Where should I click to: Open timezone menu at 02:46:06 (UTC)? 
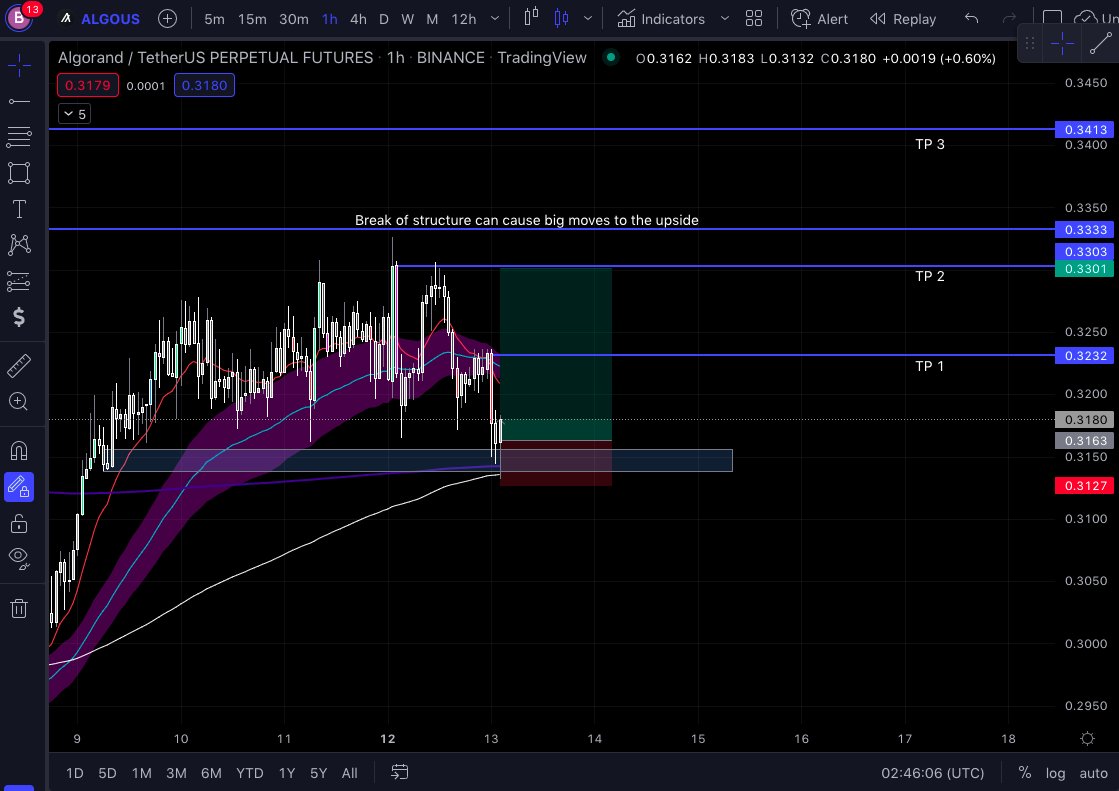(932, 773)
